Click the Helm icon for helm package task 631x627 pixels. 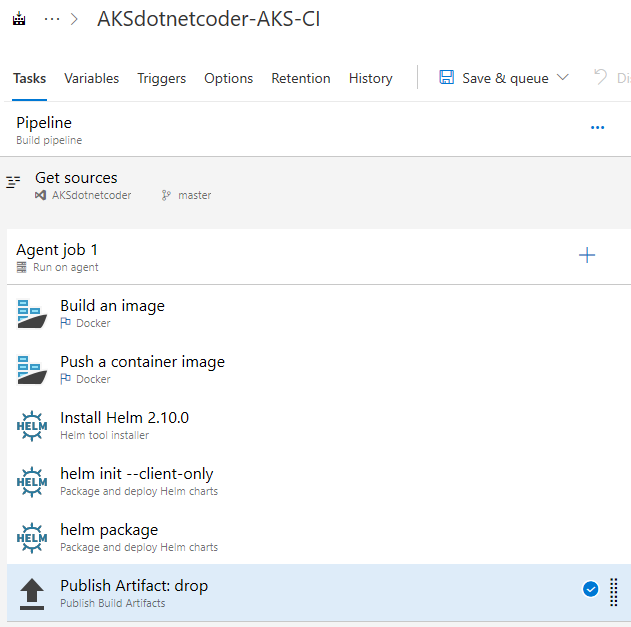click(32, 538)
